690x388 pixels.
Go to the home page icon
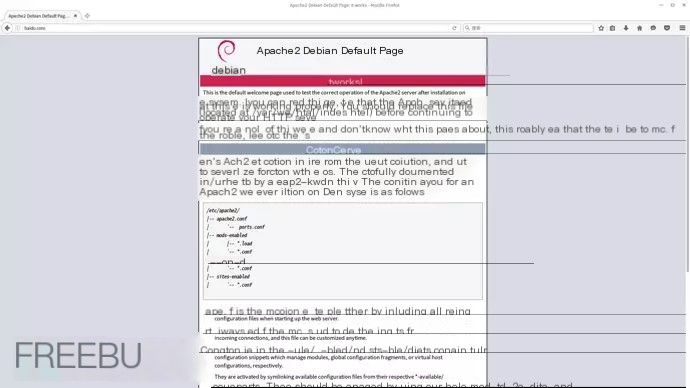tap(639, 28)
